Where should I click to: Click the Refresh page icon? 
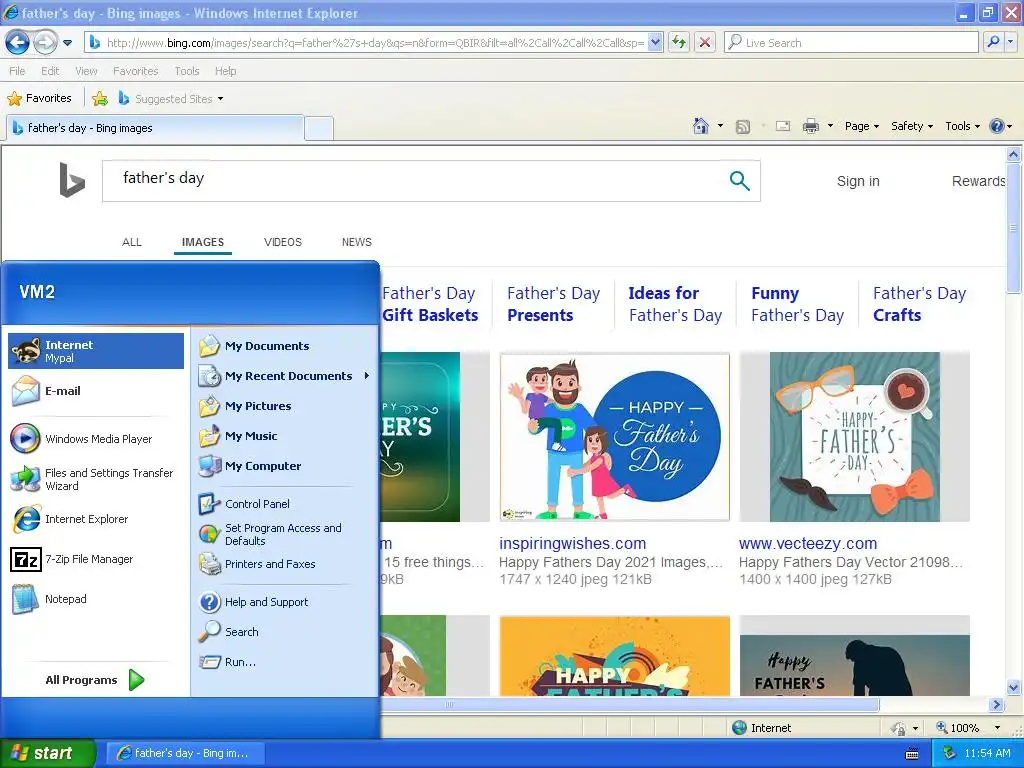coord(679,43)
